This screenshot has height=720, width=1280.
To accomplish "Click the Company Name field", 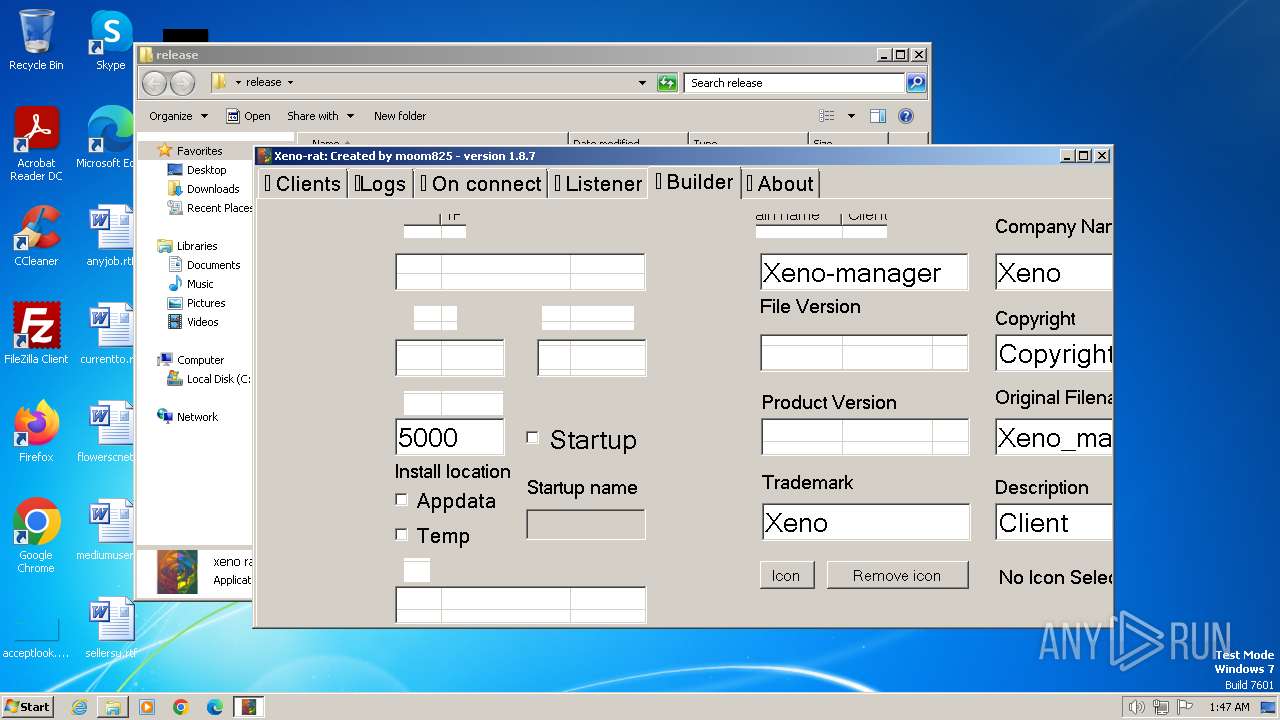I will (x=1054, y=272).
